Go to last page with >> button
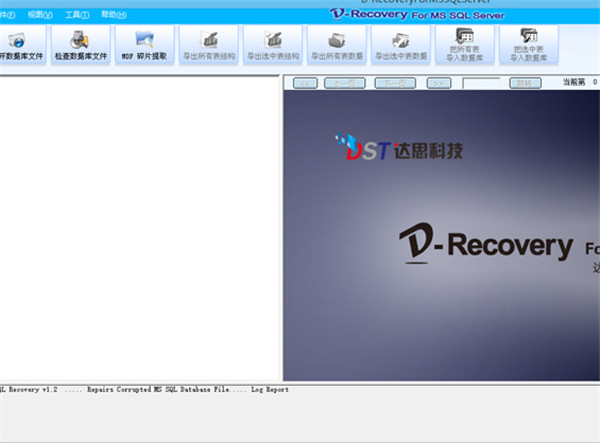The image size is (600, 443). (x=439, y=83)
